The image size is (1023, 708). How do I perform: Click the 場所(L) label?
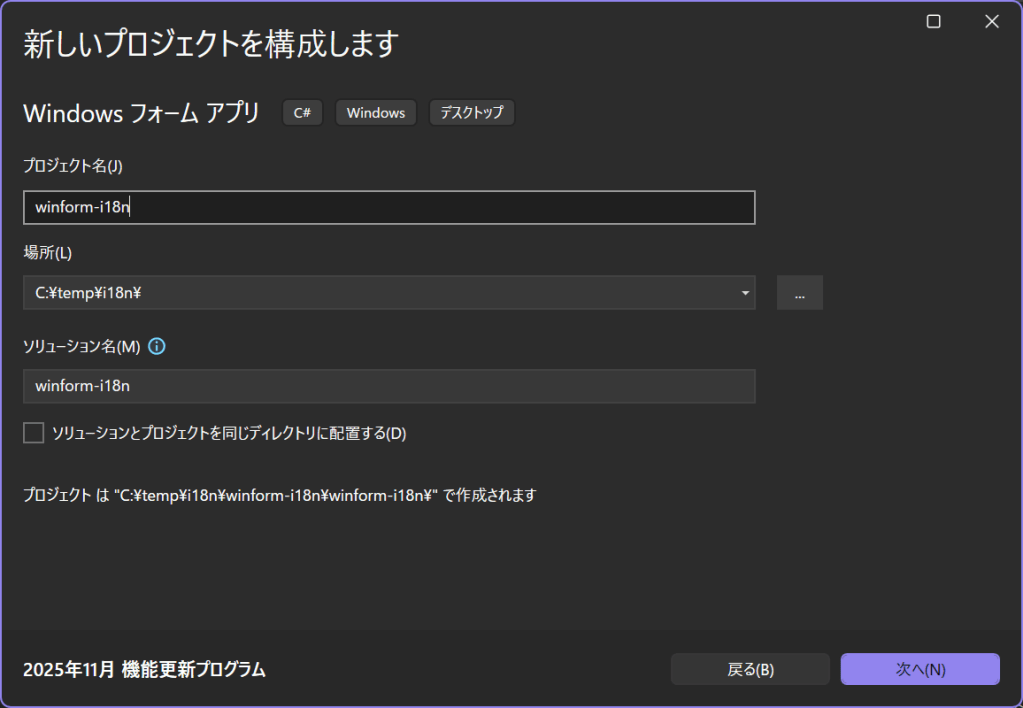(x=47, y=252)
